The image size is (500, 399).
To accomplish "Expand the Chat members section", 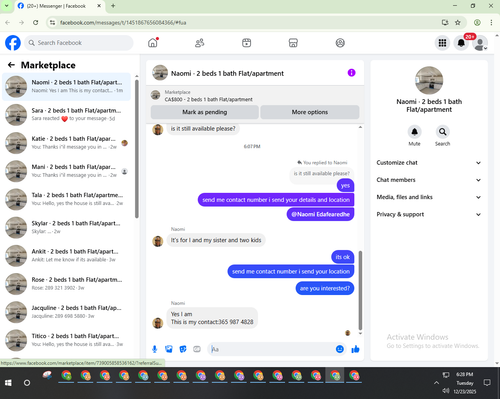I will [429, 180].
